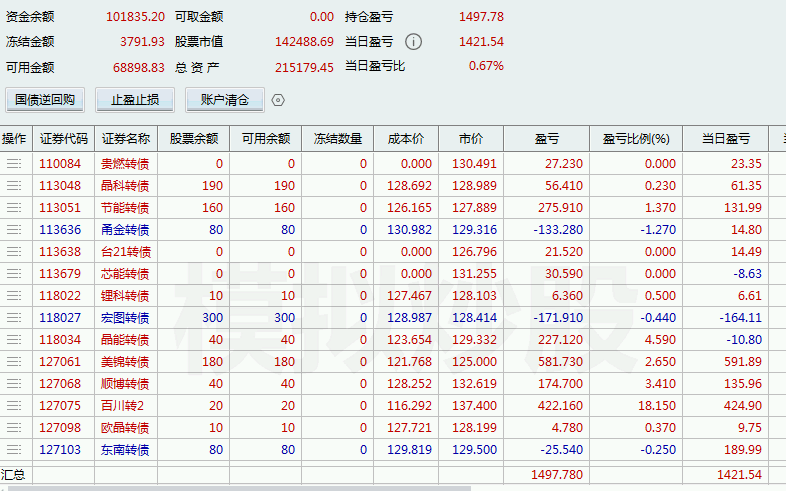Click the info icon beside 当日盈亏
This screenshot has height=491, width=786.
(x=413, y=42)
